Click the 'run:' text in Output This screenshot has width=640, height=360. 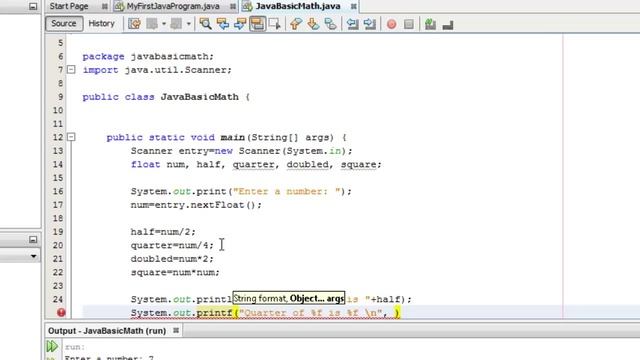pyautogui.click(x=75, y=347)
